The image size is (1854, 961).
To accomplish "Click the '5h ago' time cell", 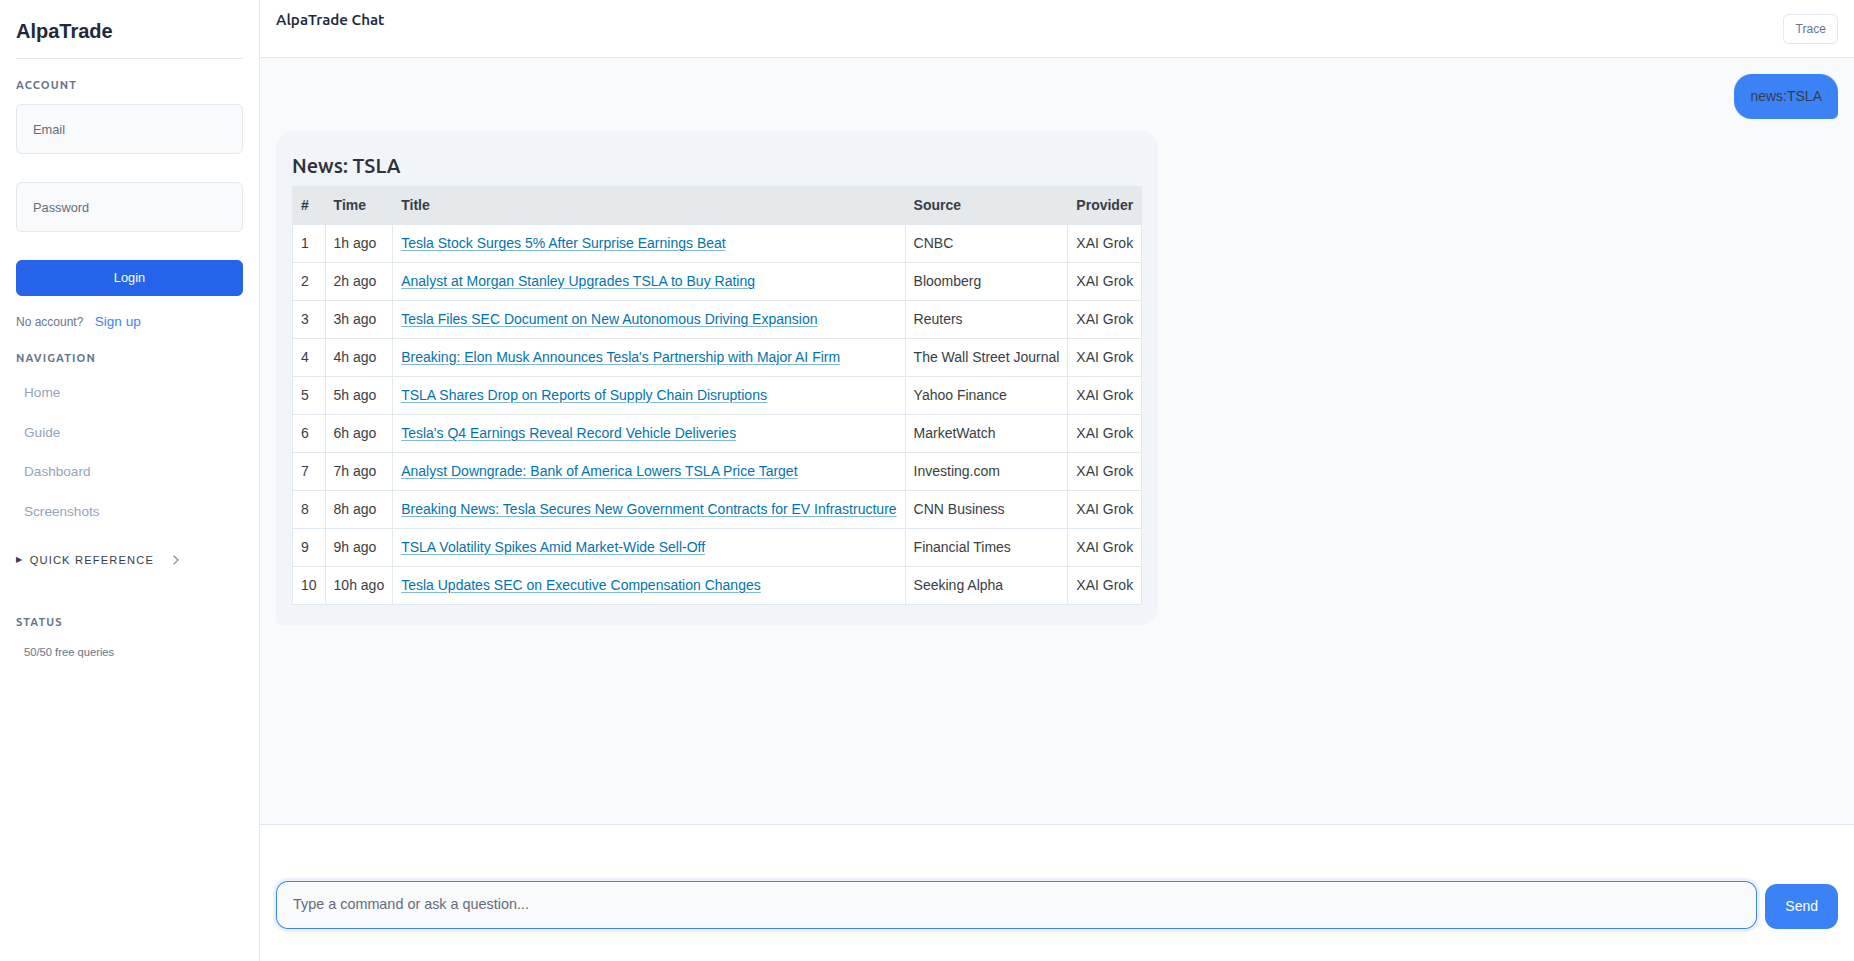I will pyautogui.click(x=359, y=395).
